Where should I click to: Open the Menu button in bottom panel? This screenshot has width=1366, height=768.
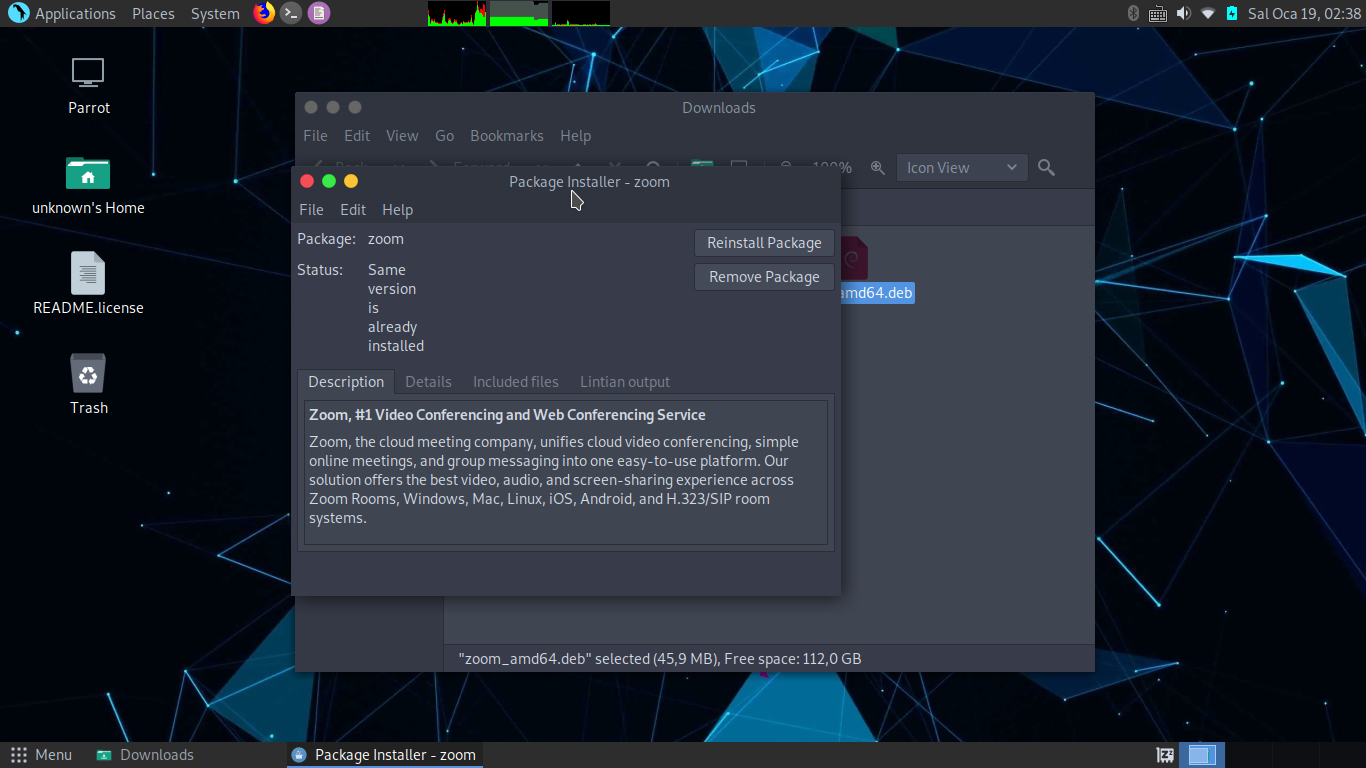[x=41, y=755]
